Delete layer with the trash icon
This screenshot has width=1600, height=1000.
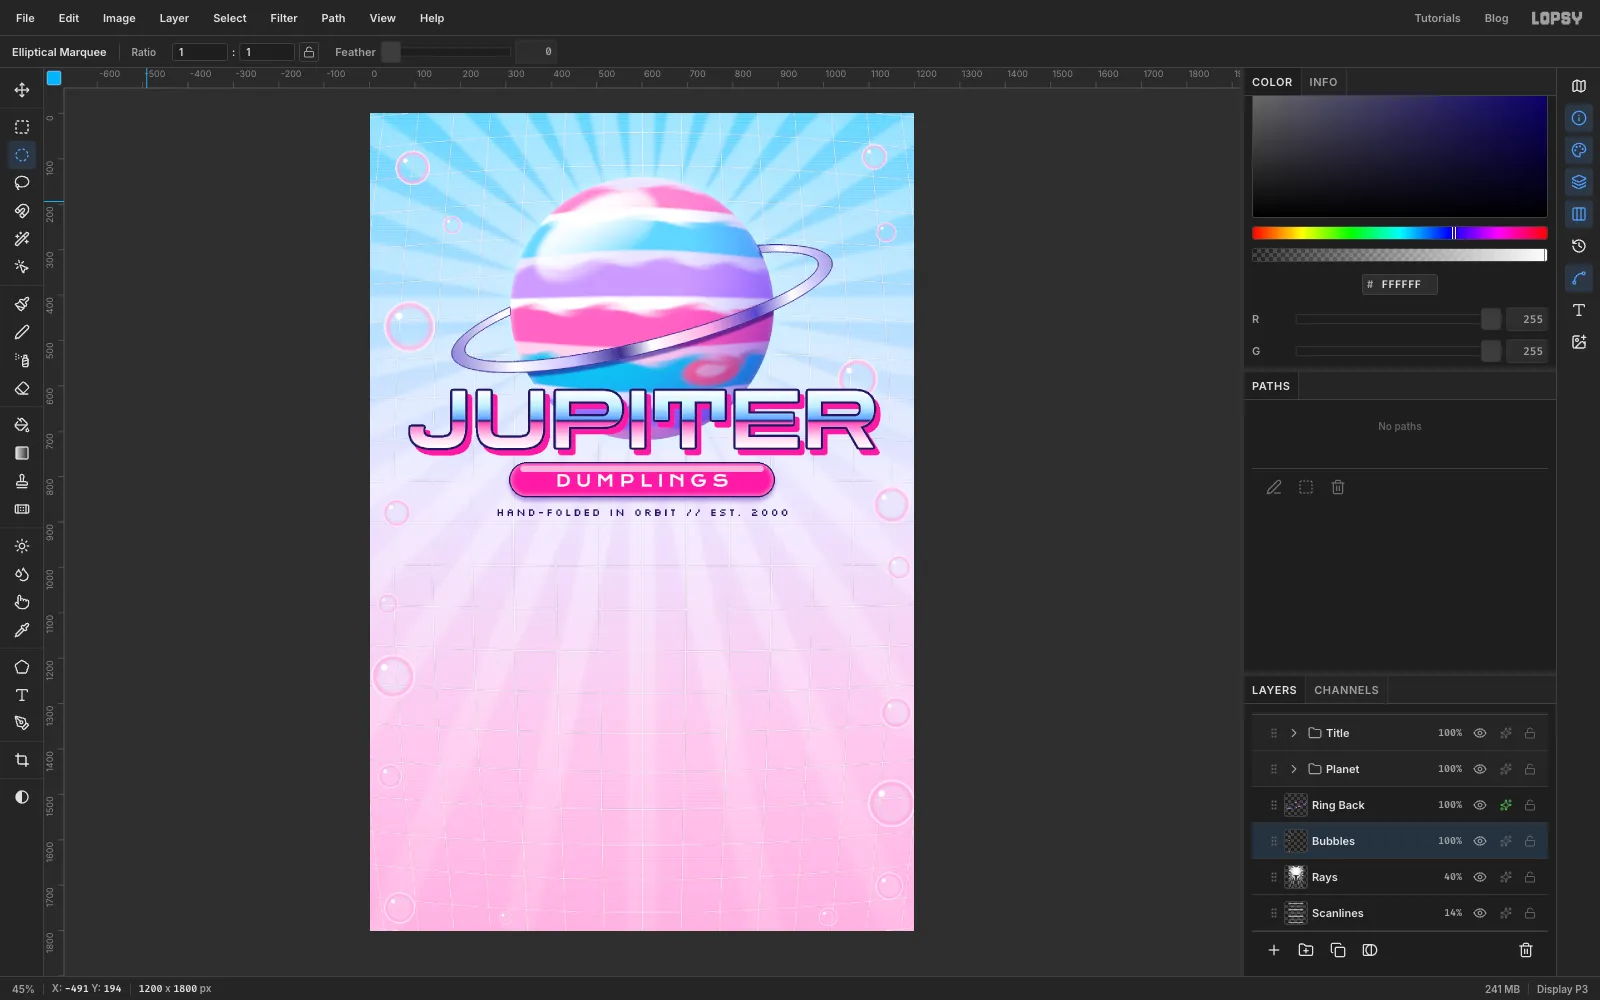(1526, 950)
